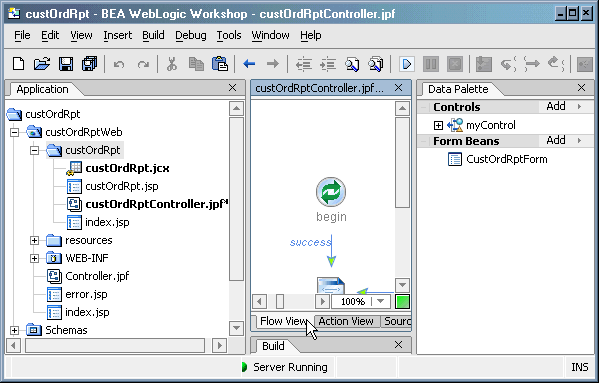Switch to the Flow View tab
The image size is (599, 383).
[x=283, y=322]
